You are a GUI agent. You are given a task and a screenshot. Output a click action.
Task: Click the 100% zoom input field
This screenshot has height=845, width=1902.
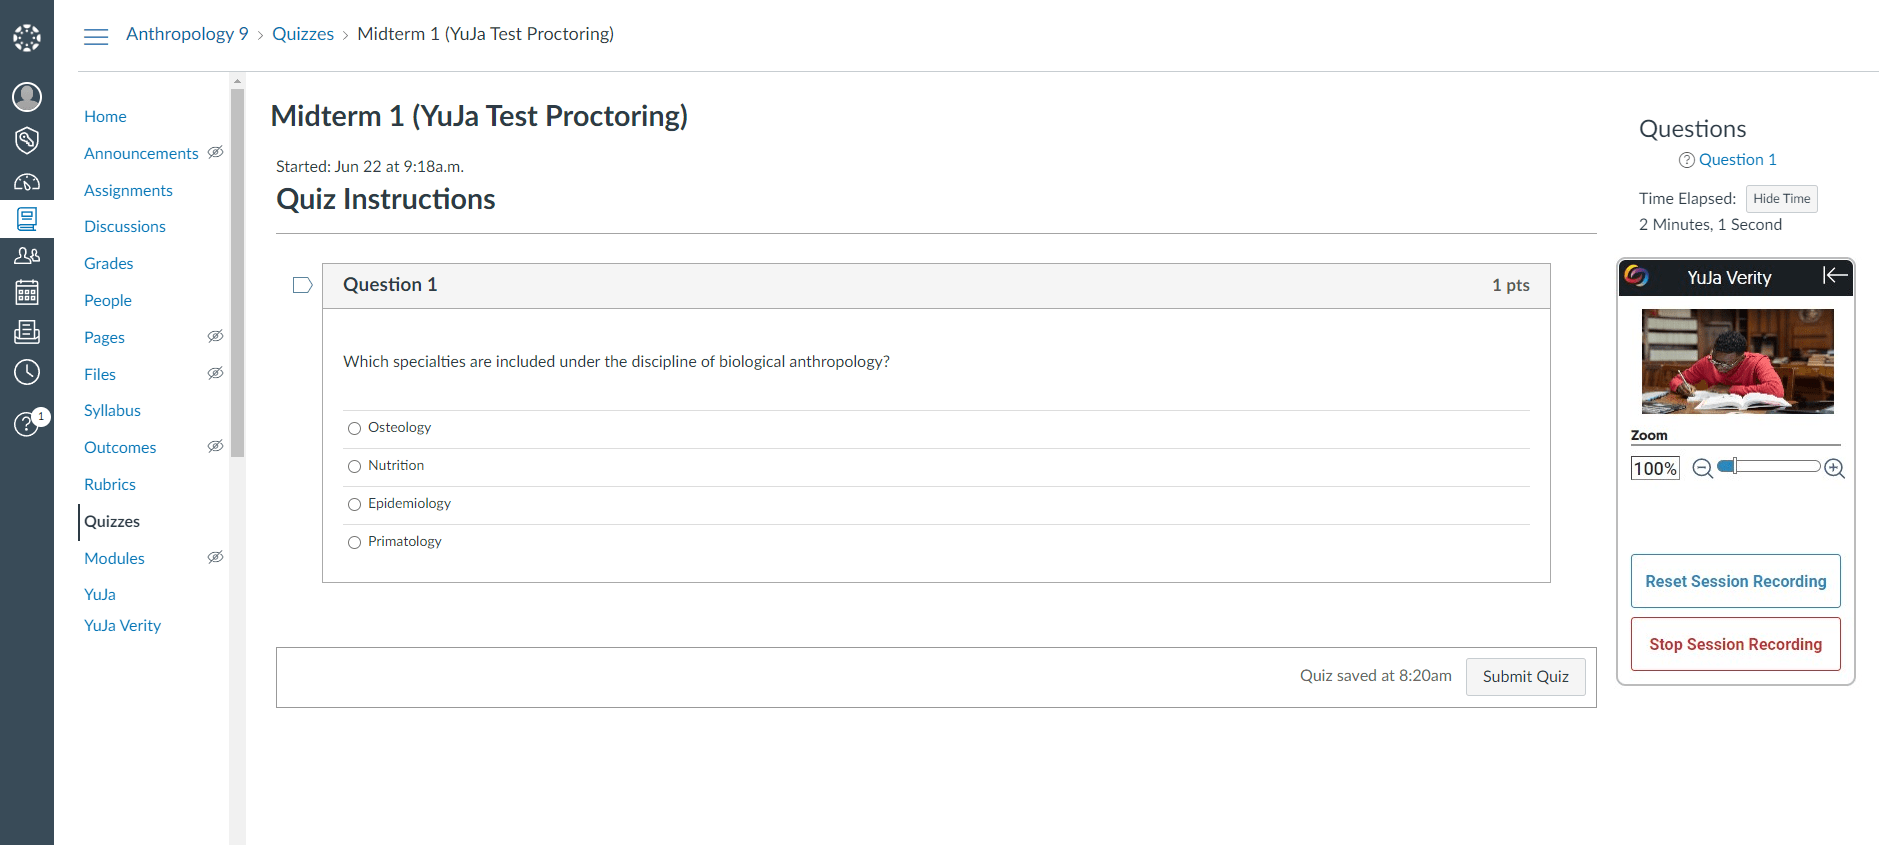click(x=1654, y=468)
